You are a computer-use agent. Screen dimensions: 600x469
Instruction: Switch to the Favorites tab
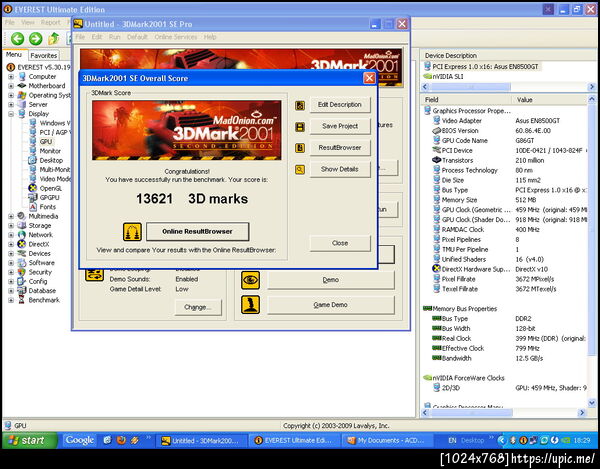coord(44,55)
